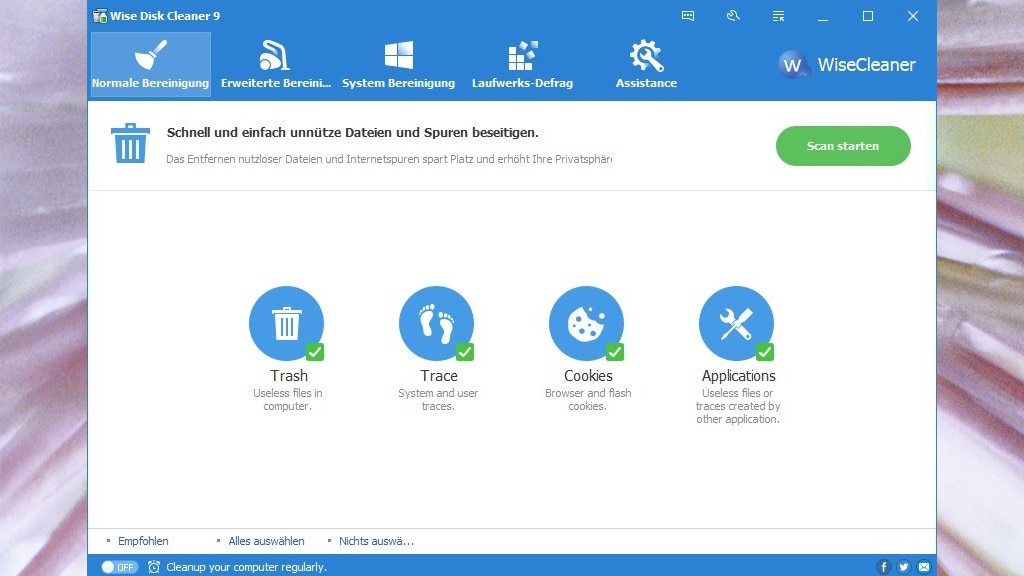Click the Cookies category icon
The width and height of the screenshot is (1024, 576).
pyautogui.click(x=586, y=323)
